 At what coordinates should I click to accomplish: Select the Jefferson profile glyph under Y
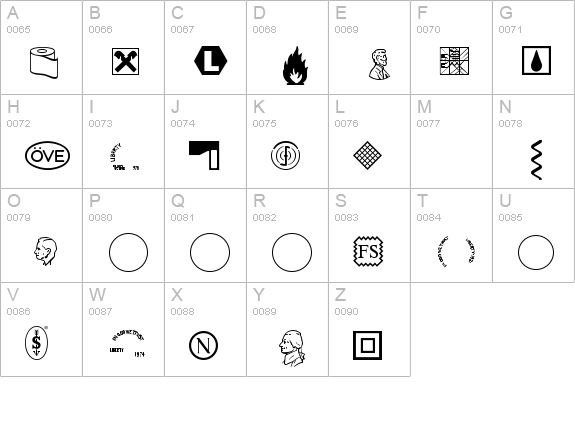(292, 348)
